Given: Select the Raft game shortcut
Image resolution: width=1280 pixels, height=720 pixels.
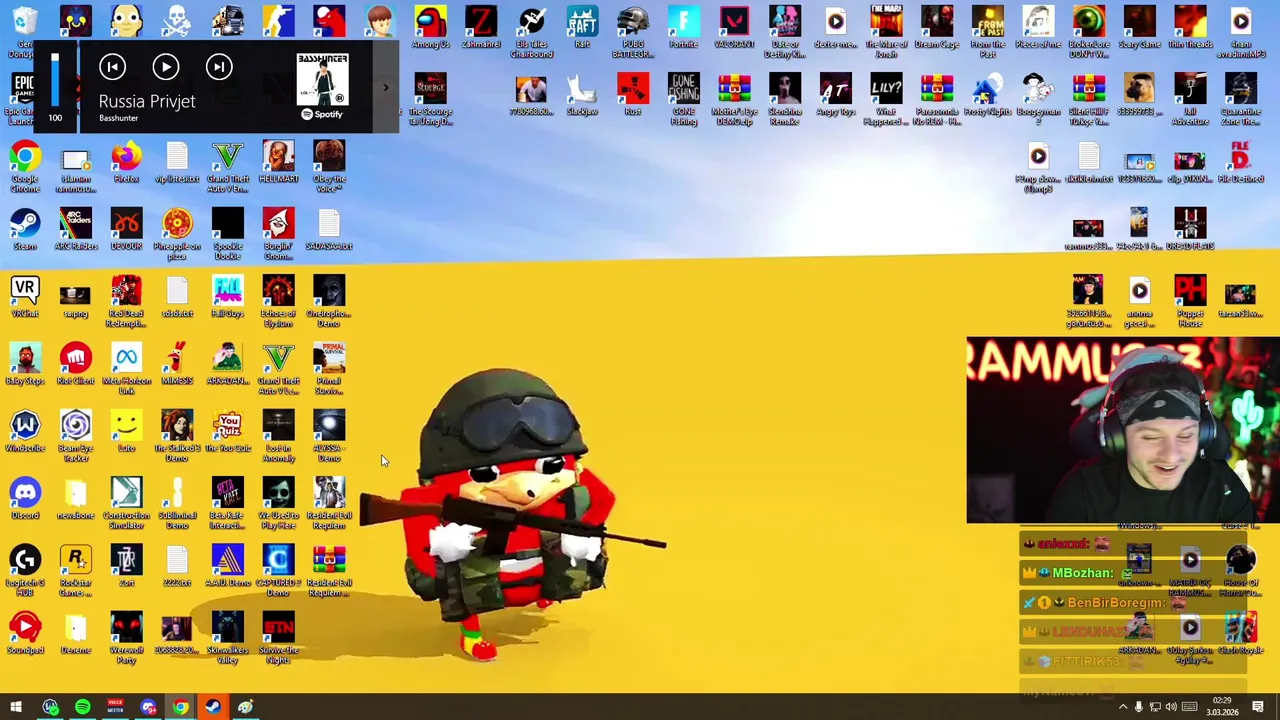Looking at the screenshot, I should [582, 28].
